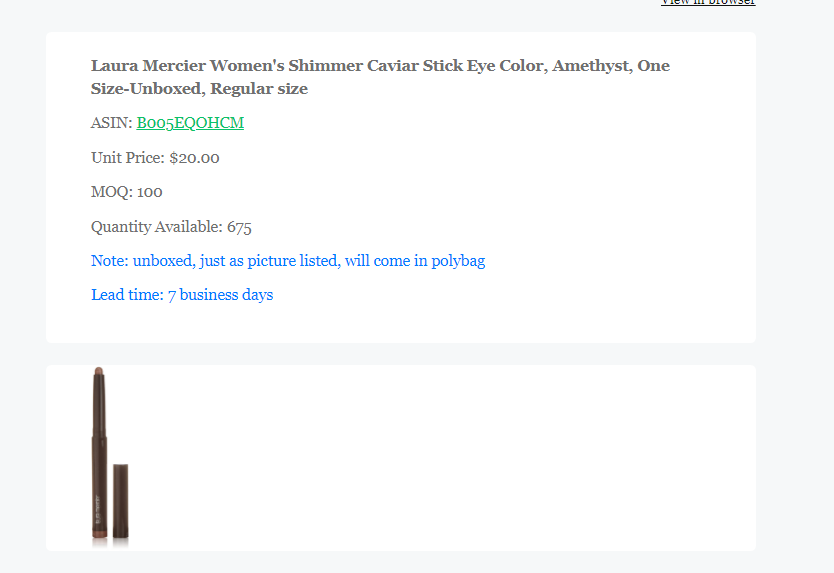834x573 pixels.
Task: Click the "Size-Unboxed, Regular size" title line
Action: (199, 88)
